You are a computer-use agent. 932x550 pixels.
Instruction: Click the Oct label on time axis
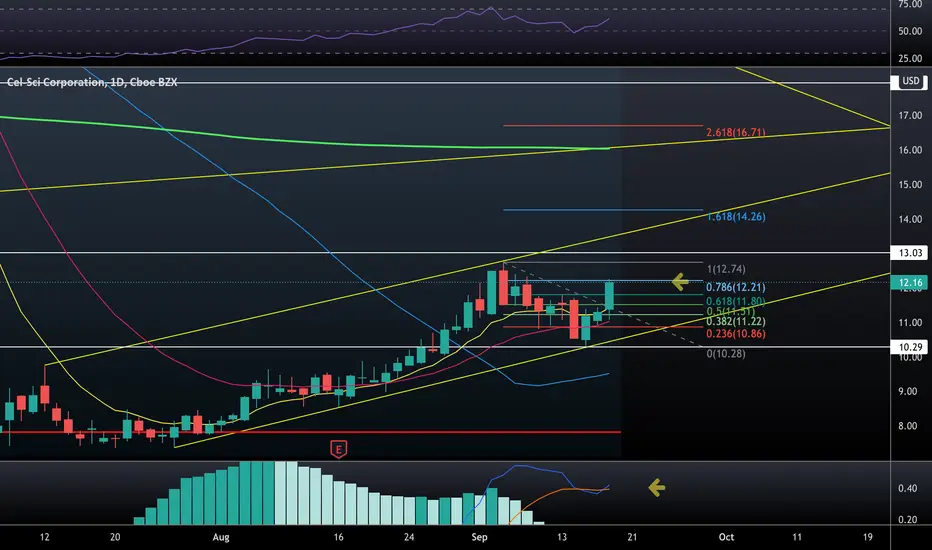(726, 537)
